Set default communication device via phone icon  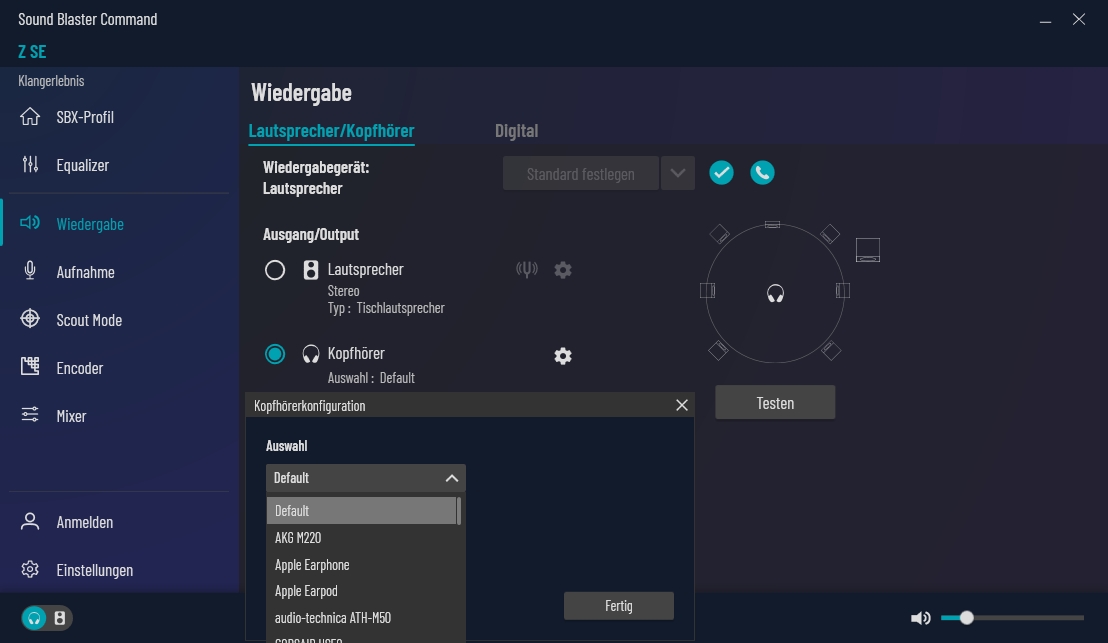[x=762, y=172]
